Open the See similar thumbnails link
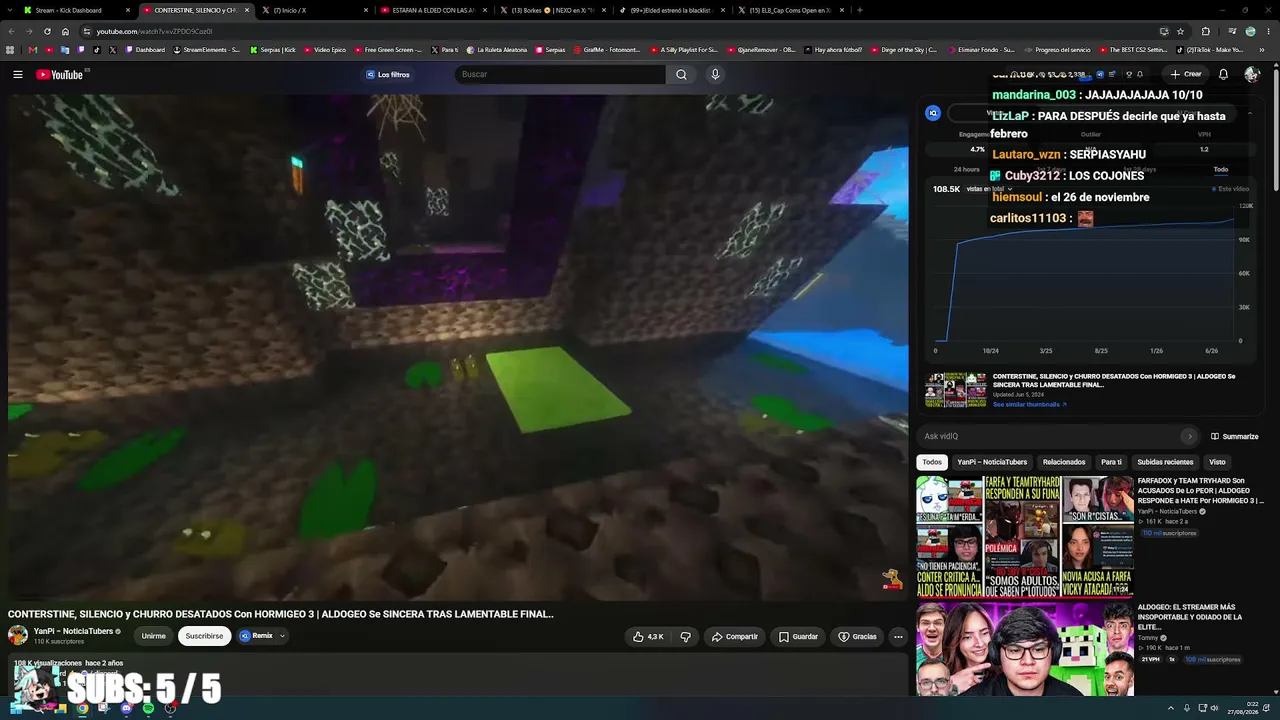The height and width of the screenshot is (720, 1280). [1029, 405]
